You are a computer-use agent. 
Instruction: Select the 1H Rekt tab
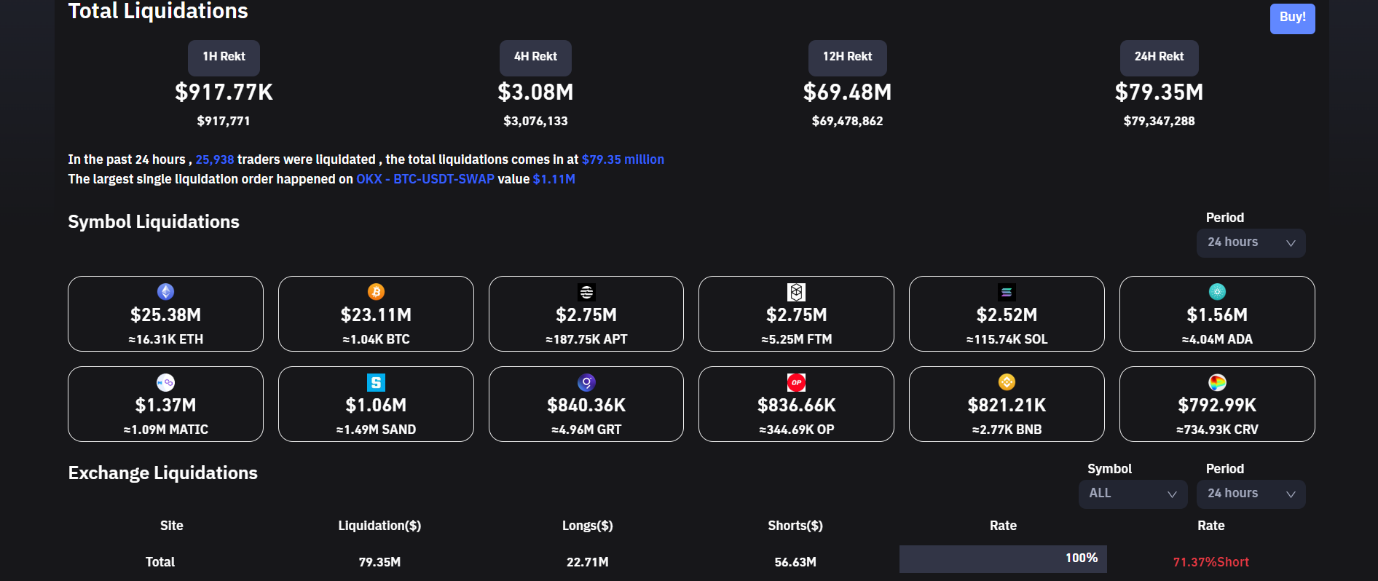coord(224,58)
